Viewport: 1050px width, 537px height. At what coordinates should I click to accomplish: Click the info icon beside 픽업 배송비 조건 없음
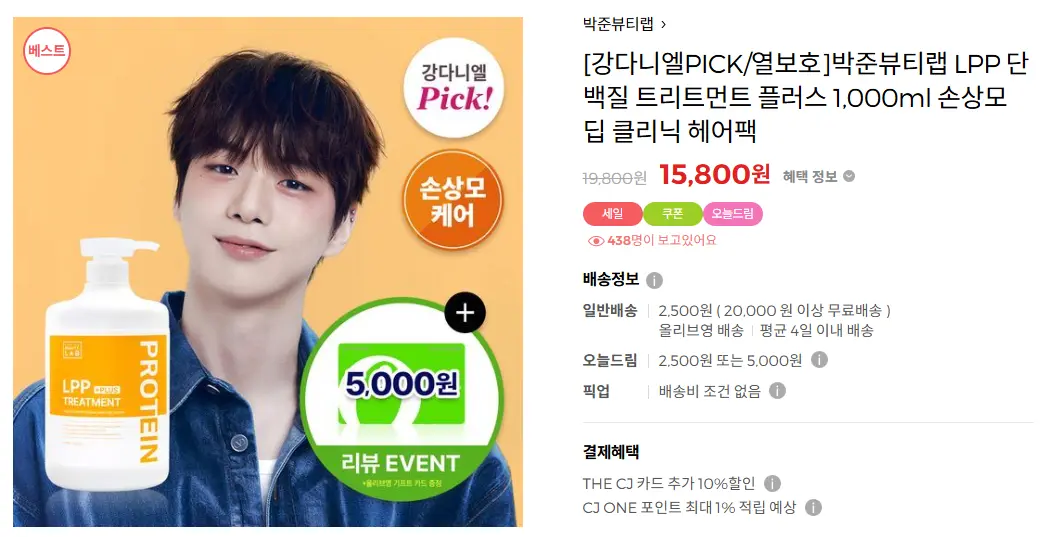click(777, 391)
